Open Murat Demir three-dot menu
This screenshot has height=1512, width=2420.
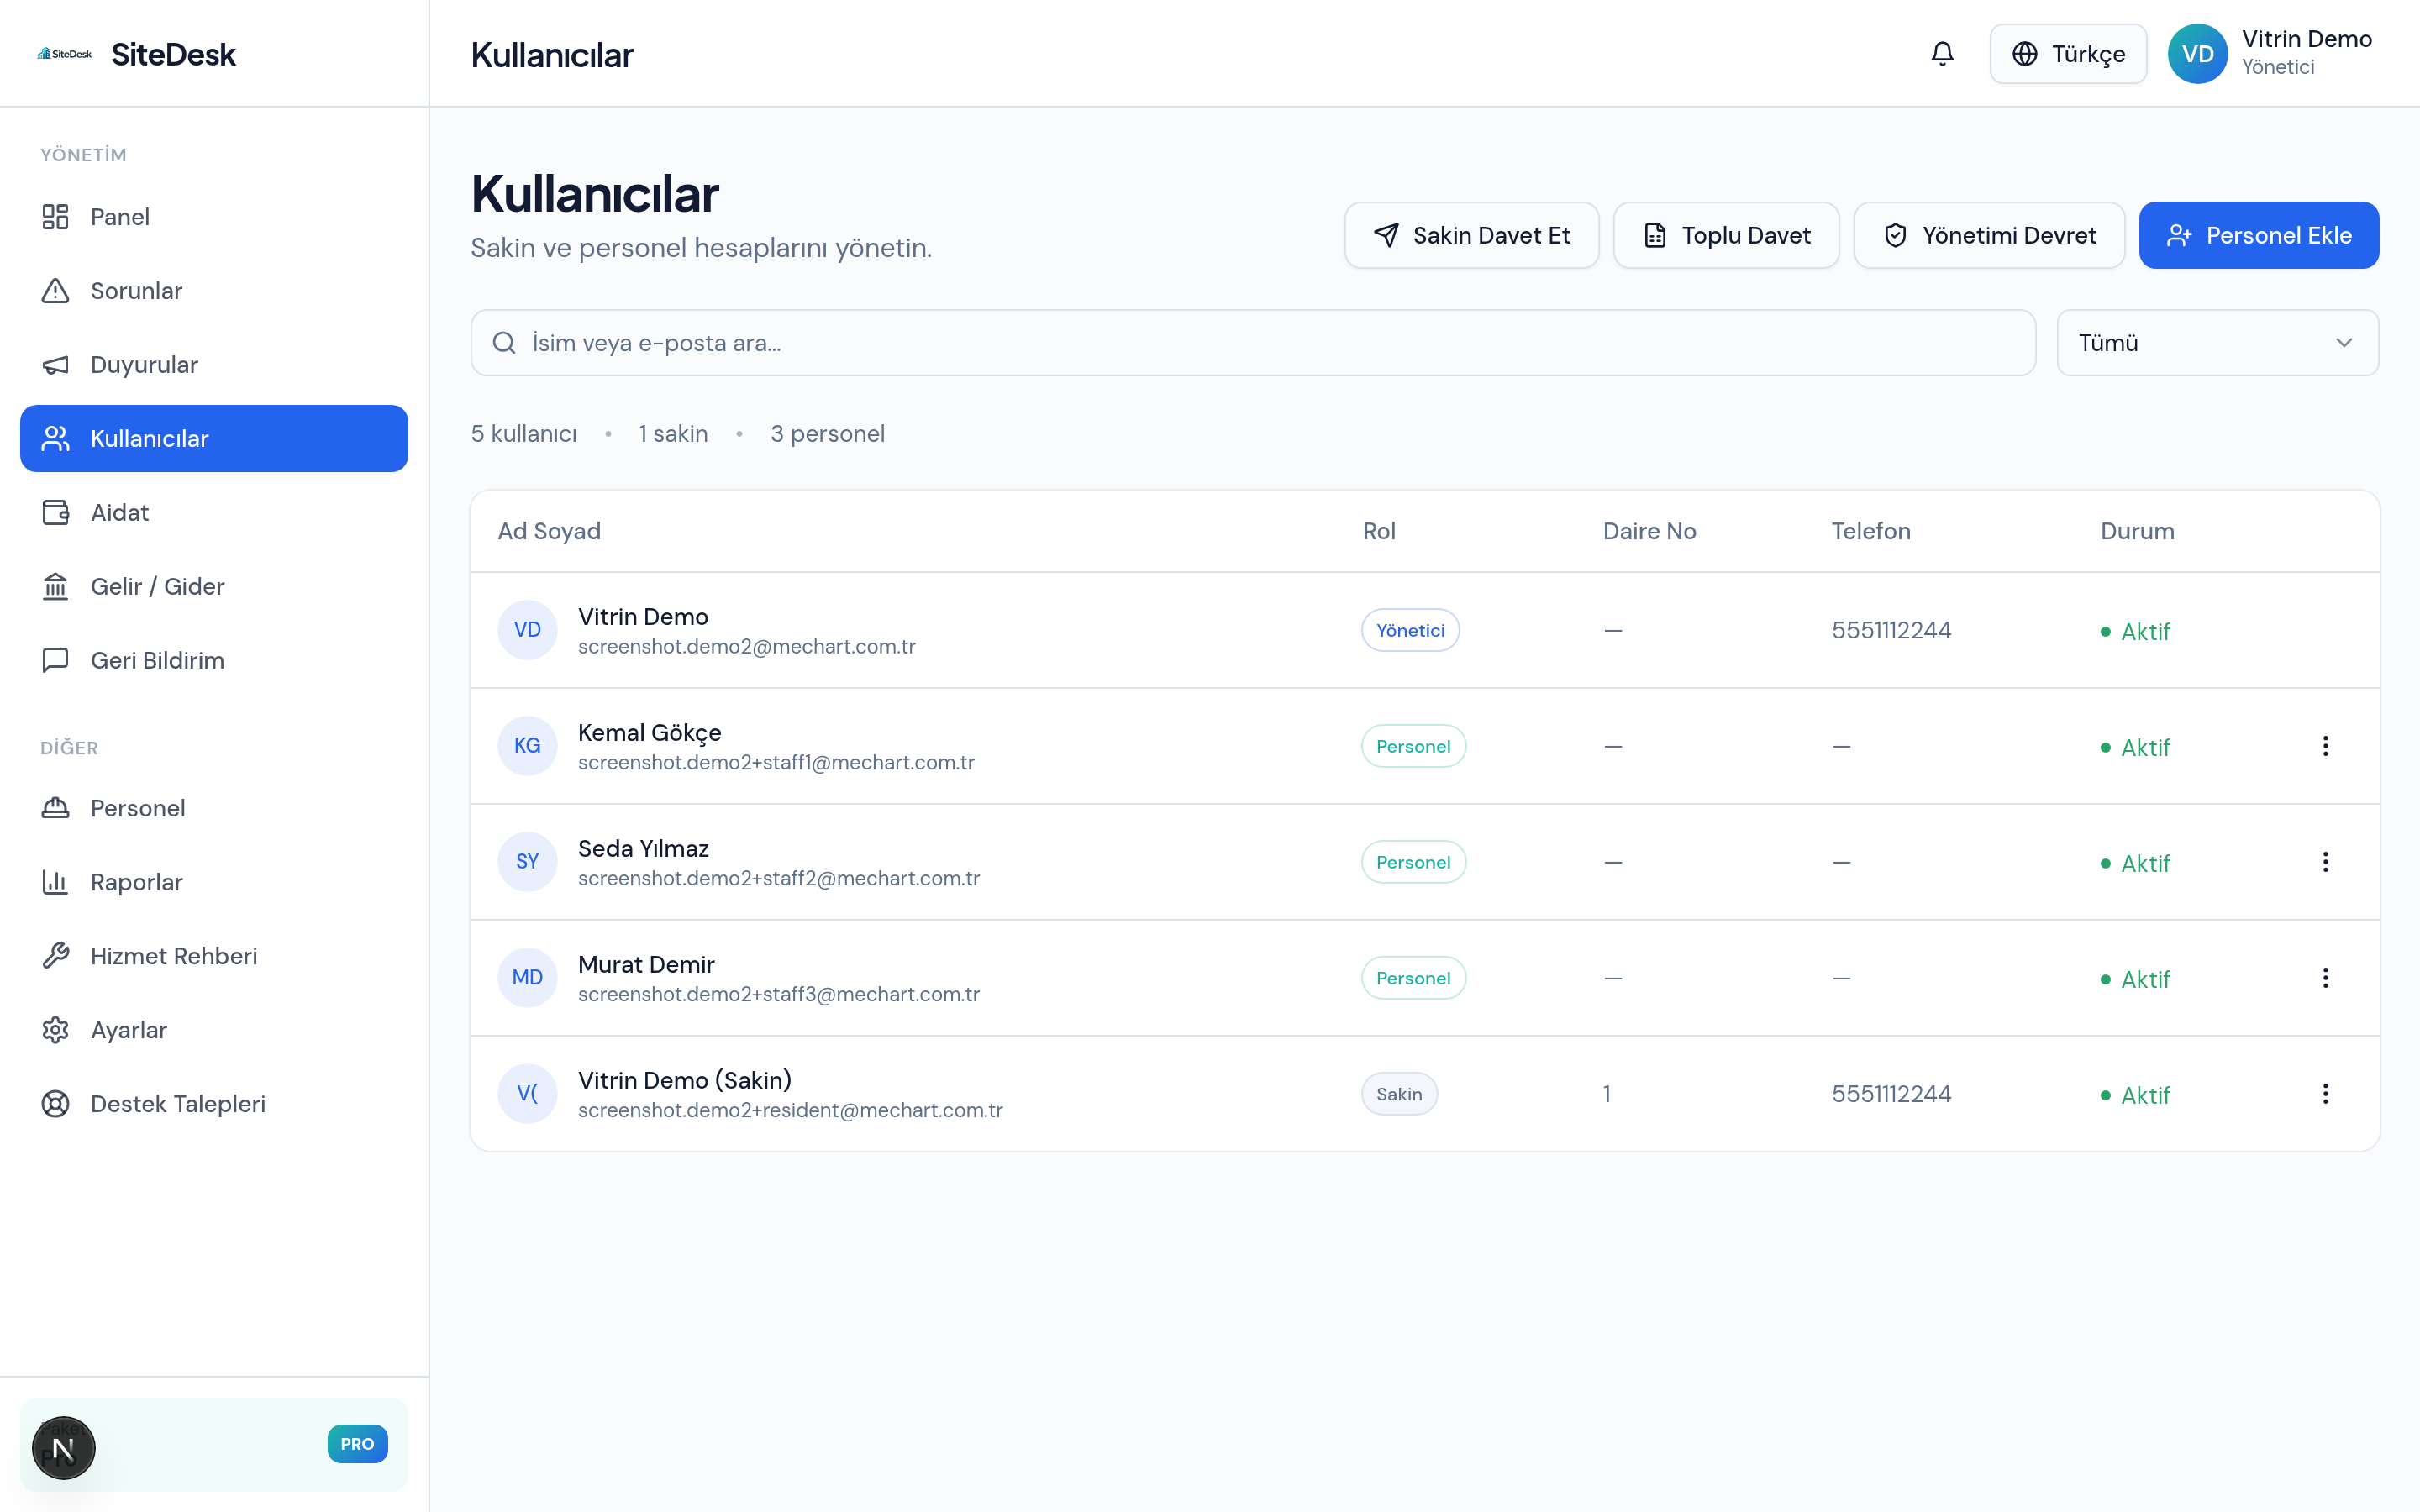pyautogui.click(x=2325, y=978)
